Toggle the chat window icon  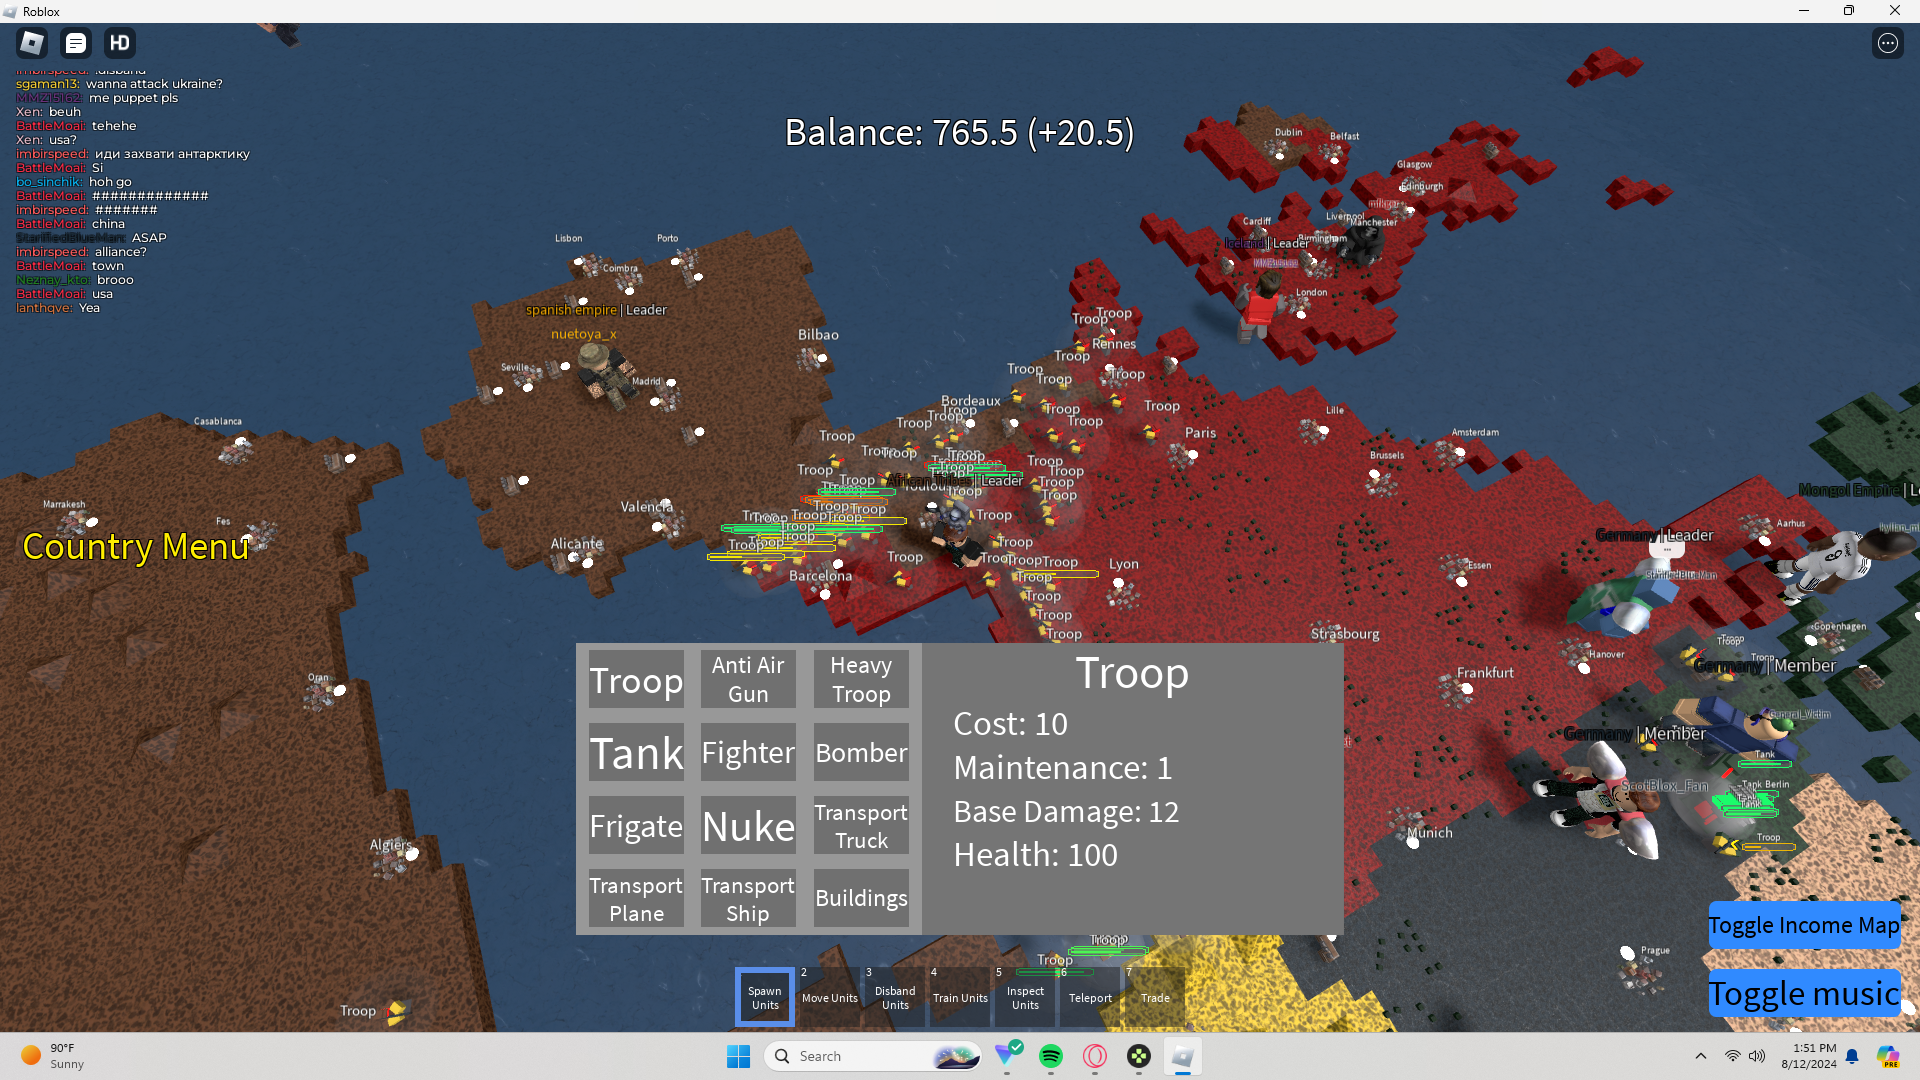tap(76, 43)
